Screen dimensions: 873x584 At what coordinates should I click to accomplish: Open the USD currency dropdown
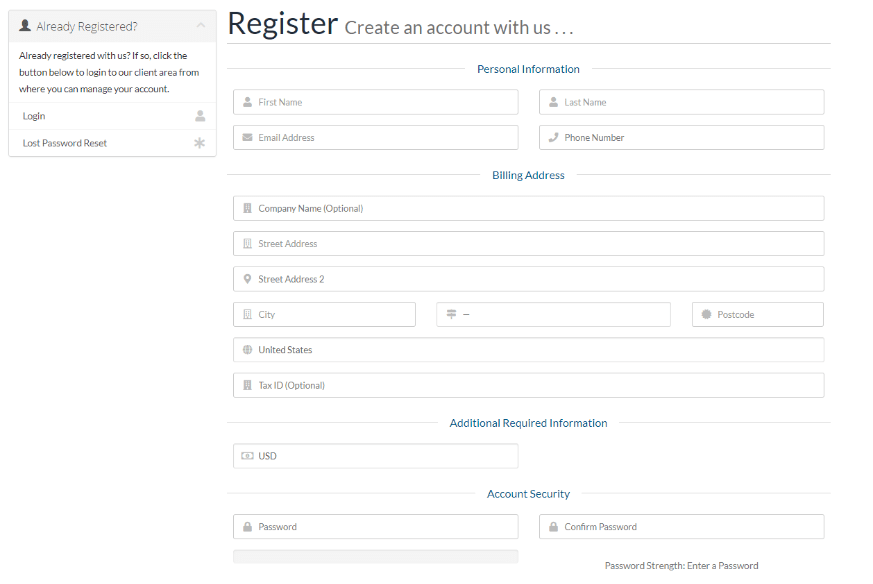376,456
